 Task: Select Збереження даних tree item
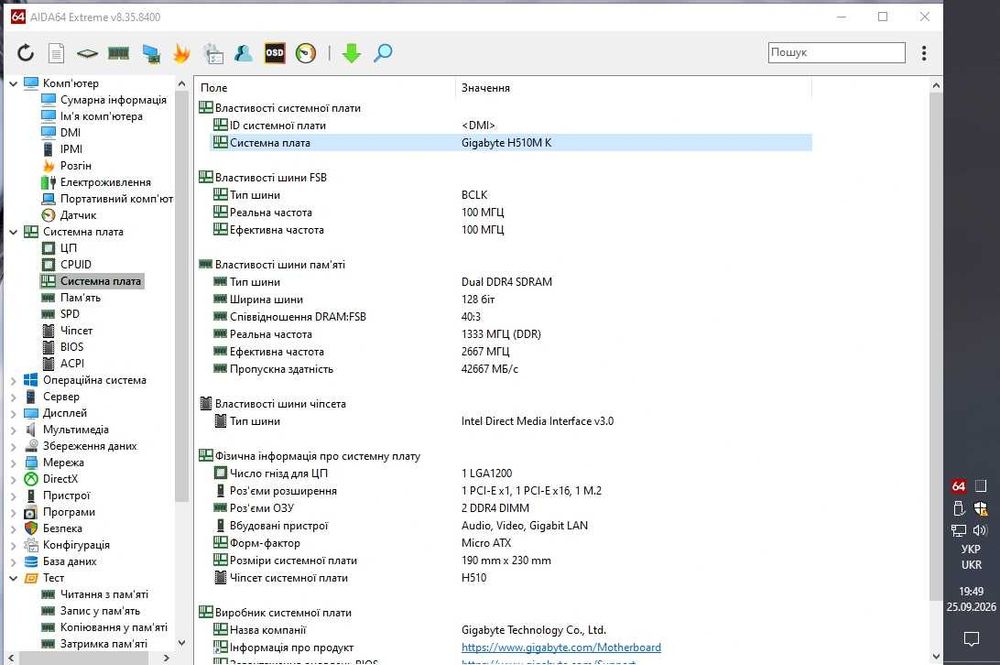[89, 446]
